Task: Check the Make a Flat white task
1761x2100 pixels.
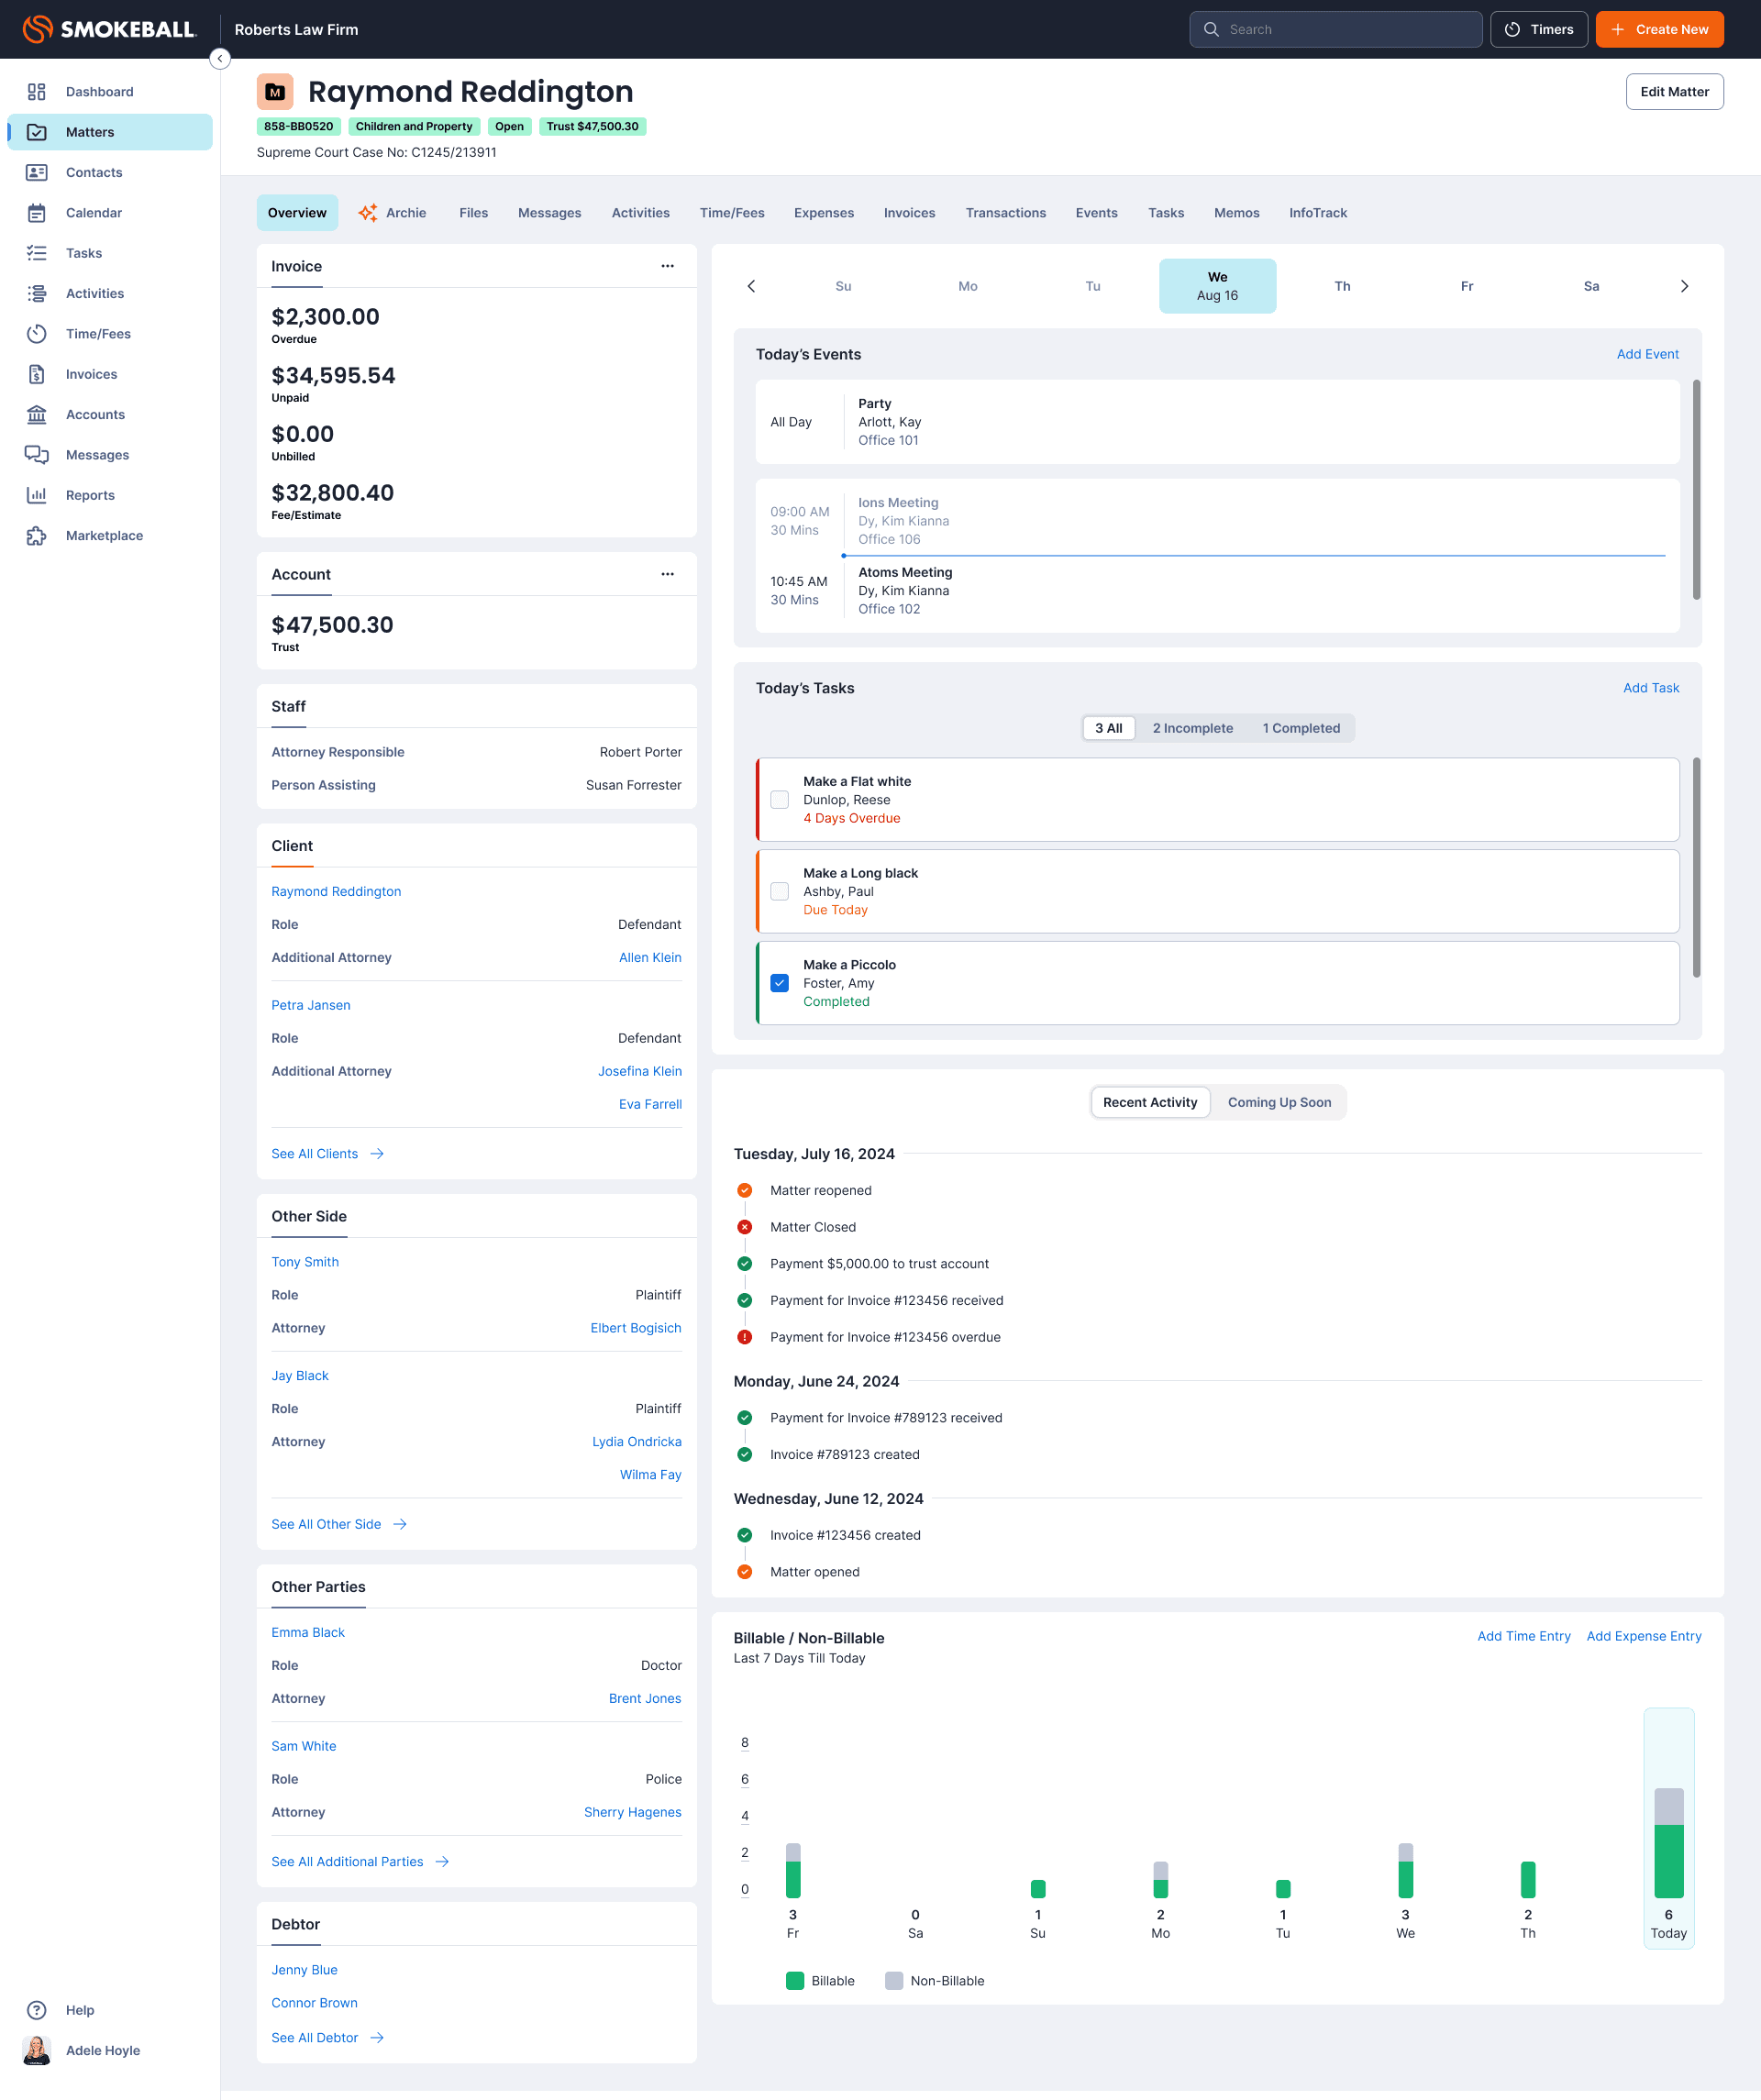Action: [780, 800]
